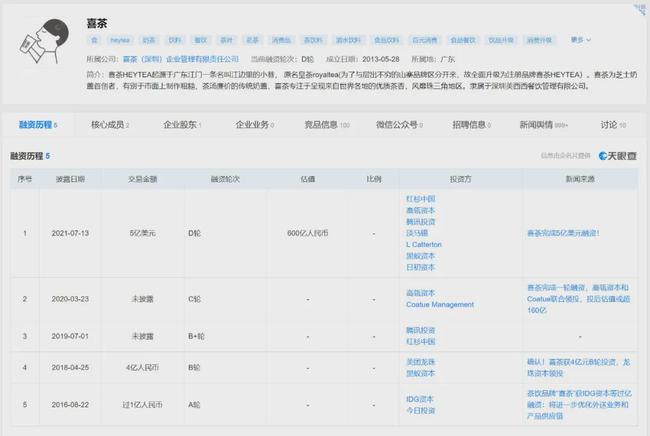Click the date cell 2016-08-22
This screenshot has height=436, width=650.
(x=70, y=405)
